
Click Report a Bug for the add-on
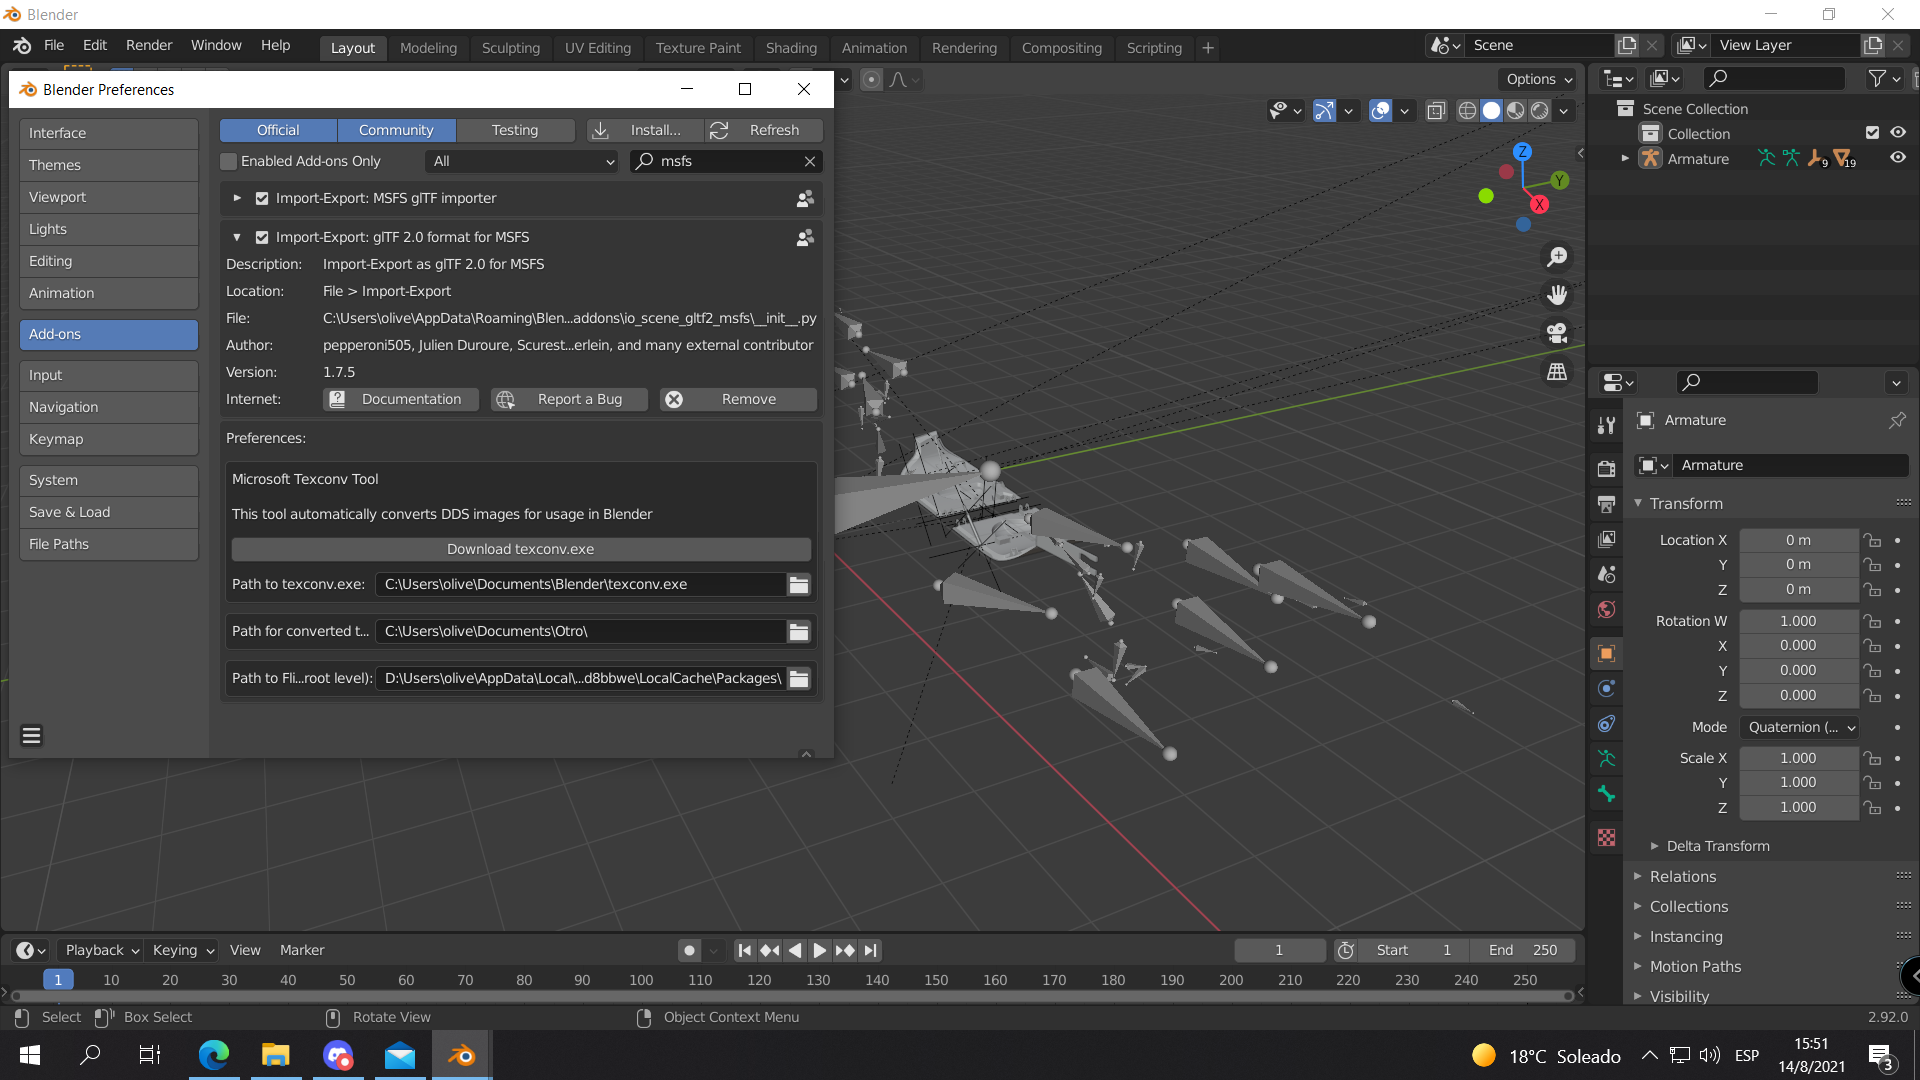(569, 399)
